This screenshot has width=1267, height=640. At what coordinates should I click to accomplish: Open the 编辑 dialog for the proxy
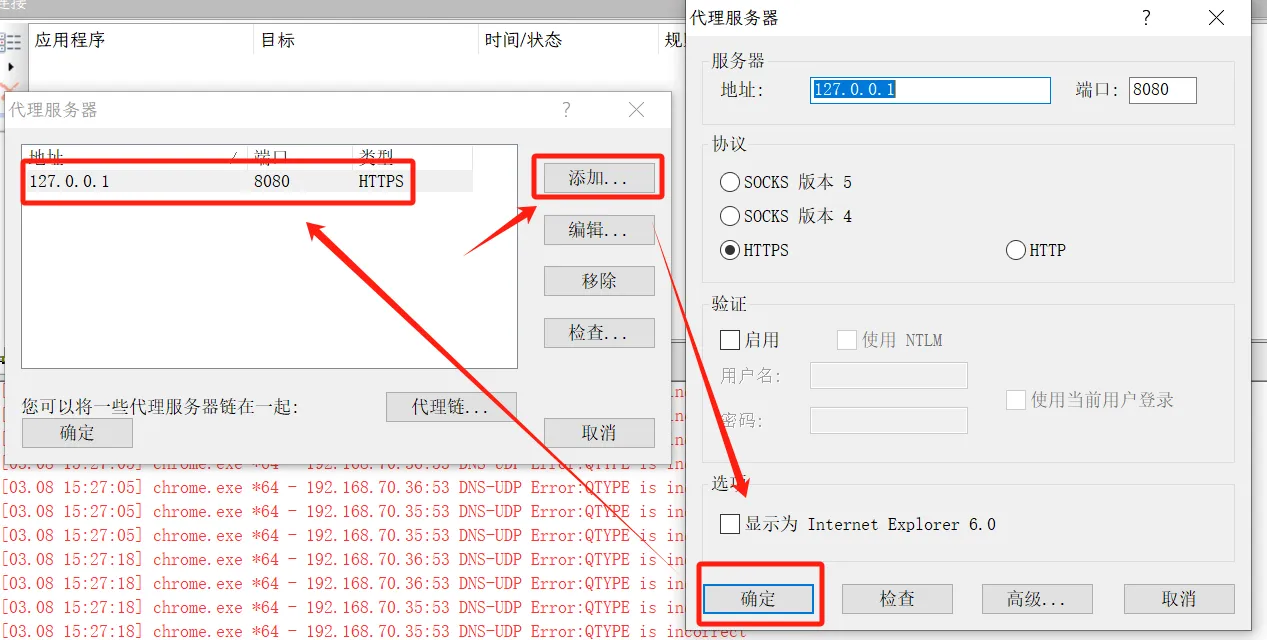[598, 230]
